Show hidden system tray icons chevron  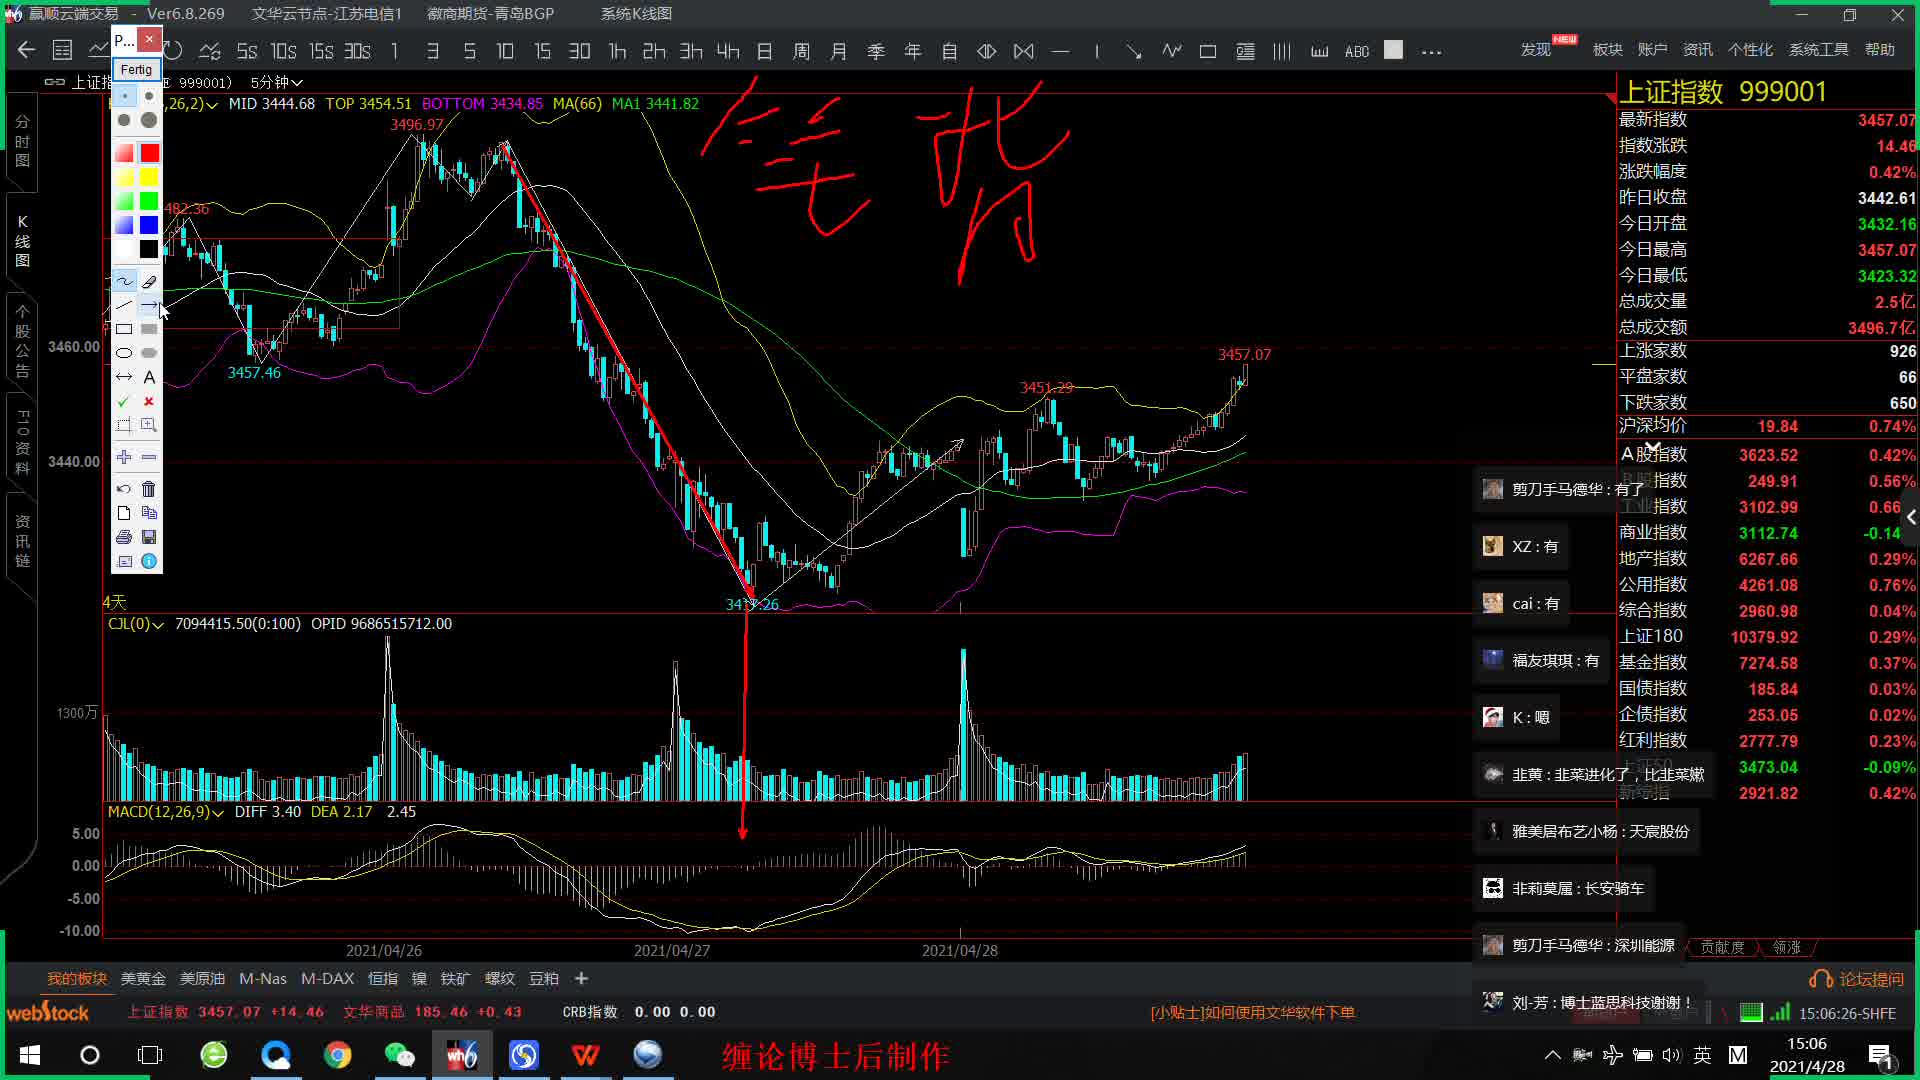[x=1552, y=1054]
